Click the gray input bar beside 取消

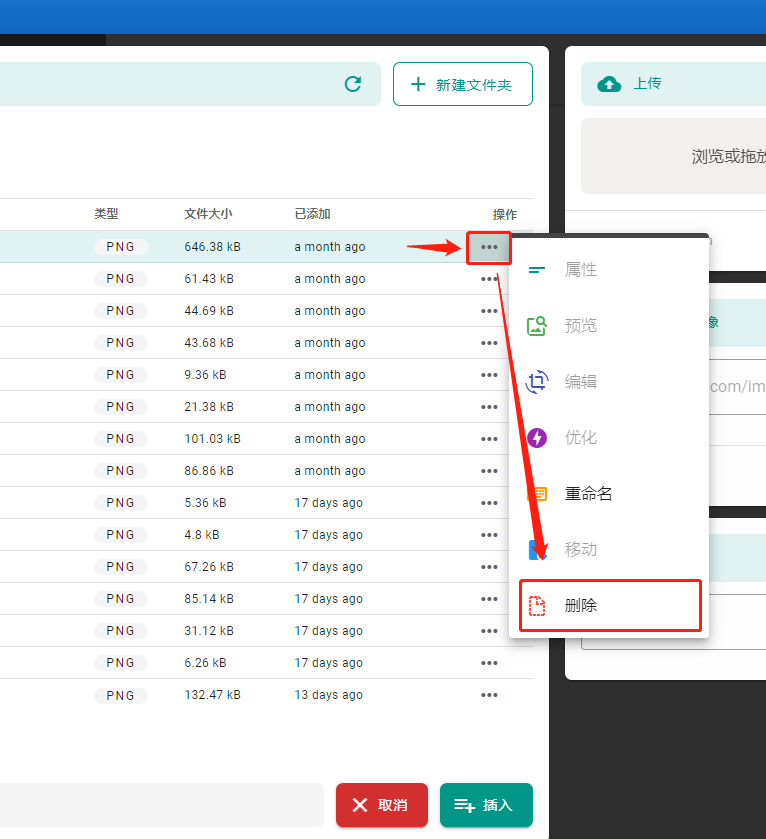pos(162,805)
